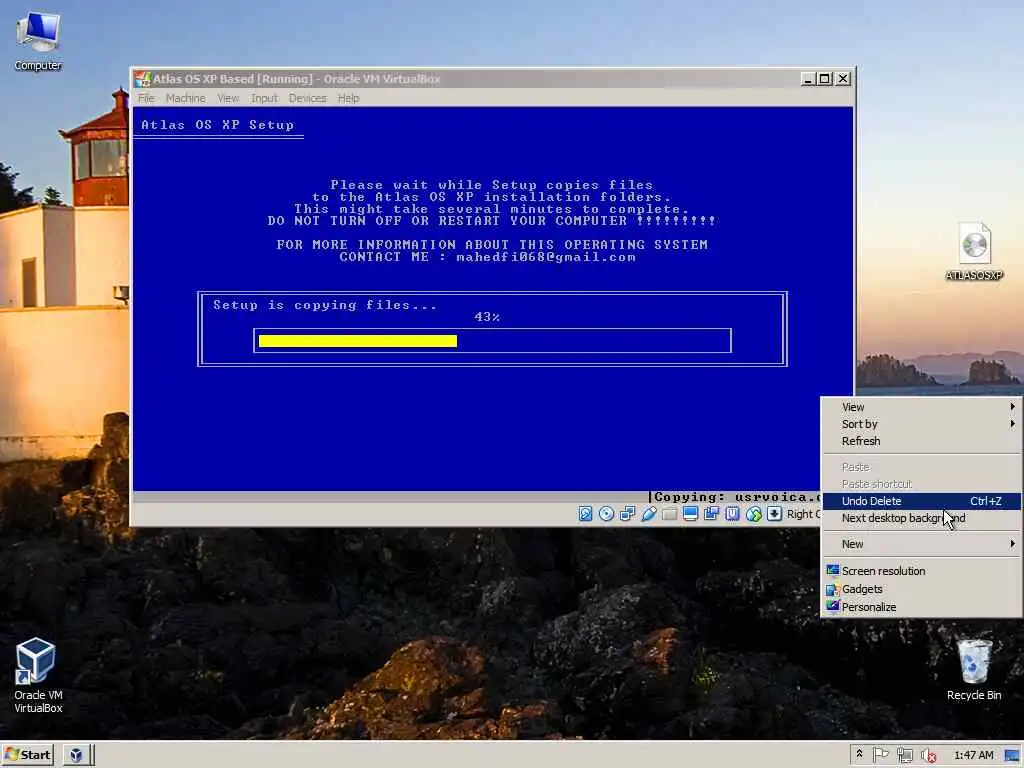Select the ATLASOSXP disc image desktop icon
This screenshot has height=768, width=1024.
tap(974, 252)
